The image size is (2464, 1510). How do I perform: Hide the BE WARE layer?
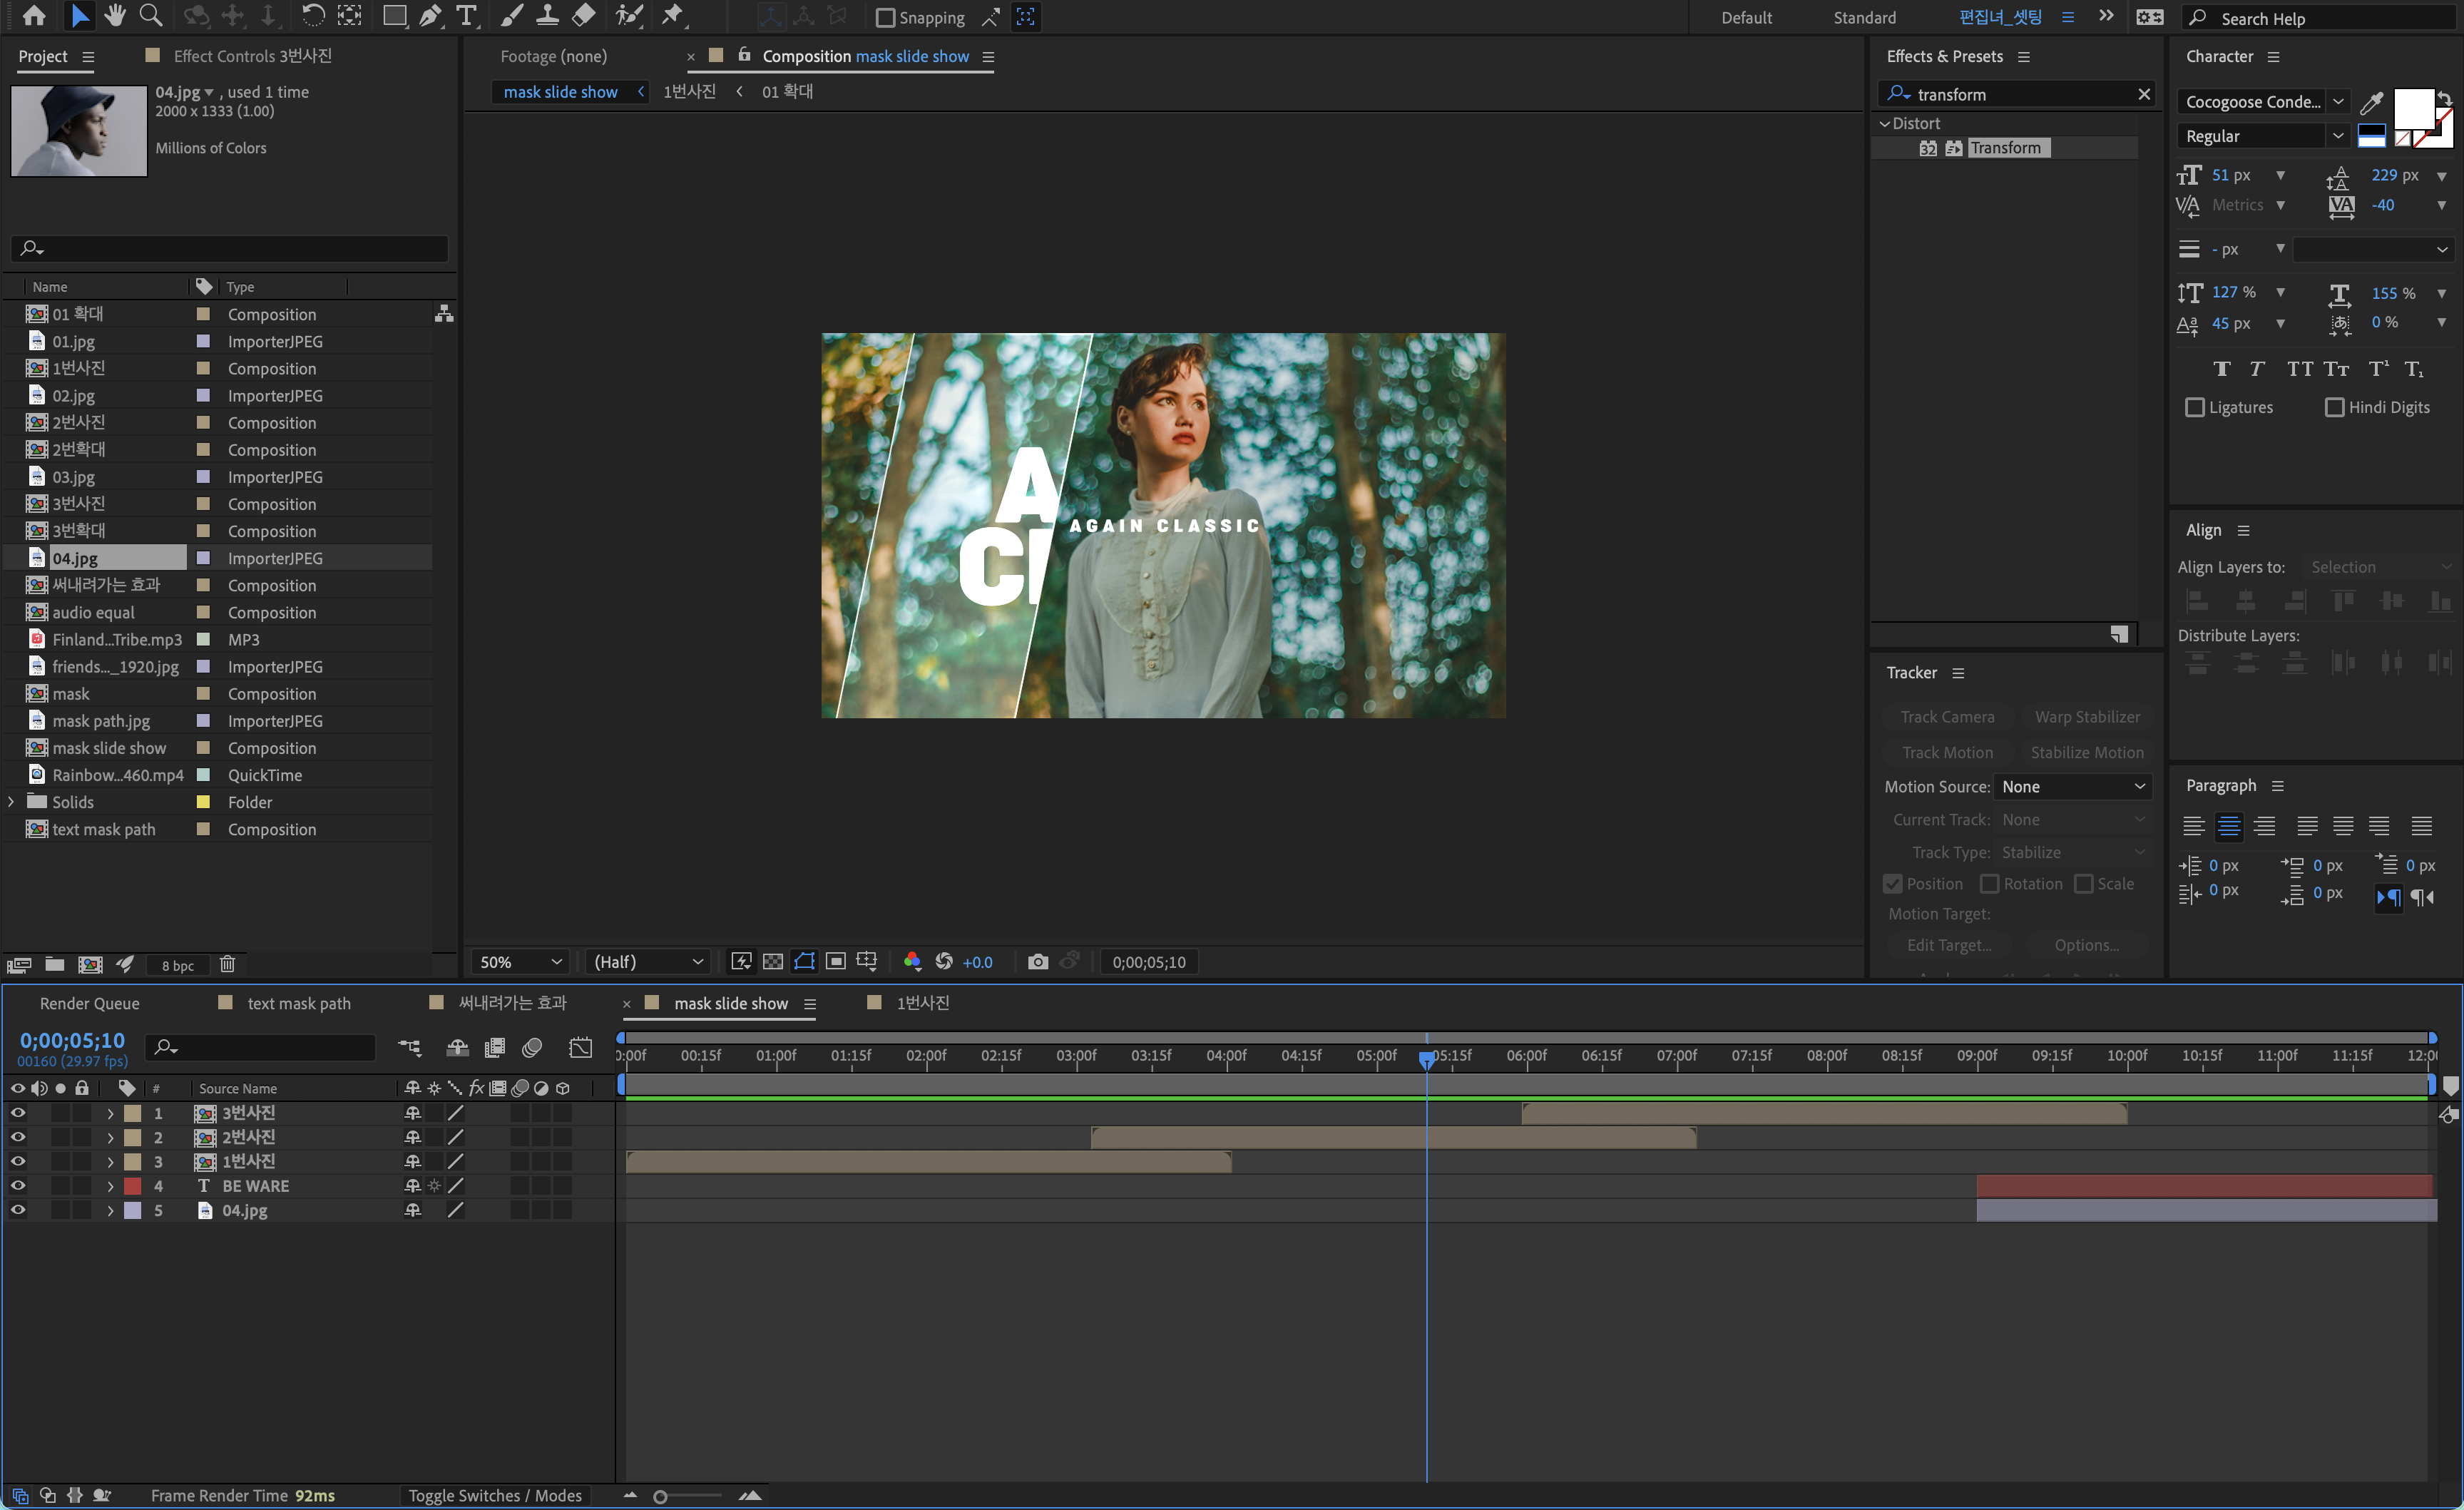pos(18,1185)
